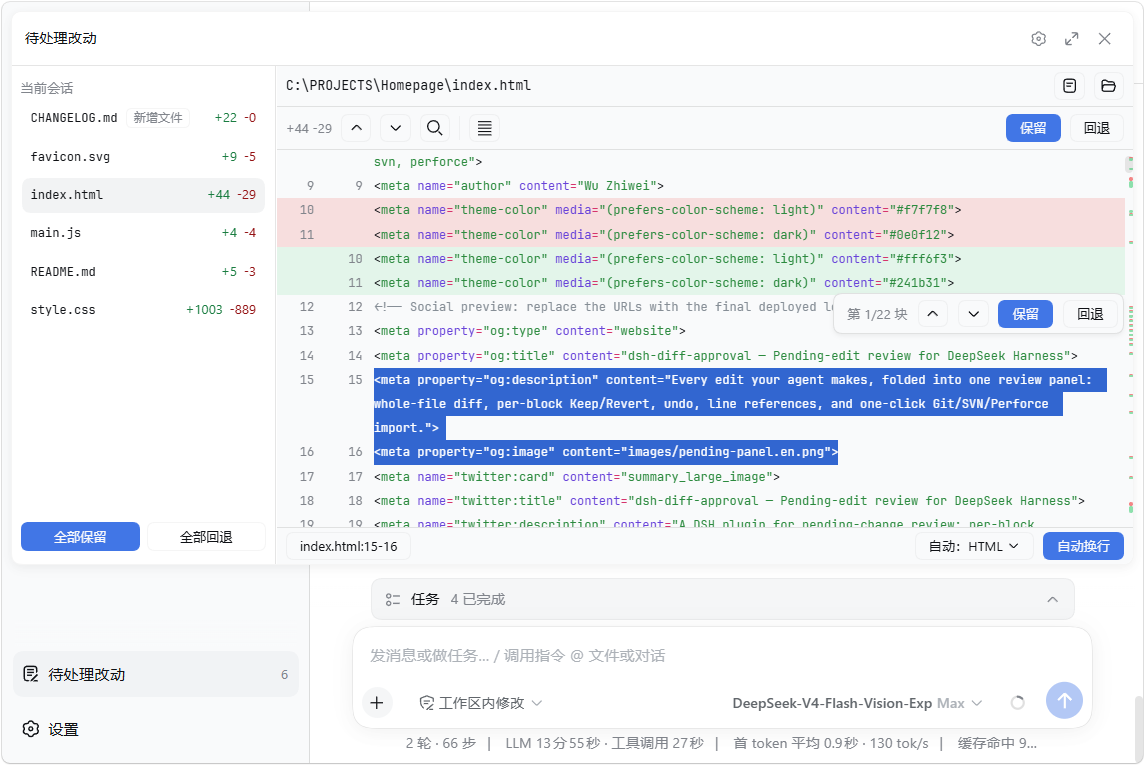Click the task list icon beside 任务
This screenshot has width=1145, height=765.
[393, 599]
